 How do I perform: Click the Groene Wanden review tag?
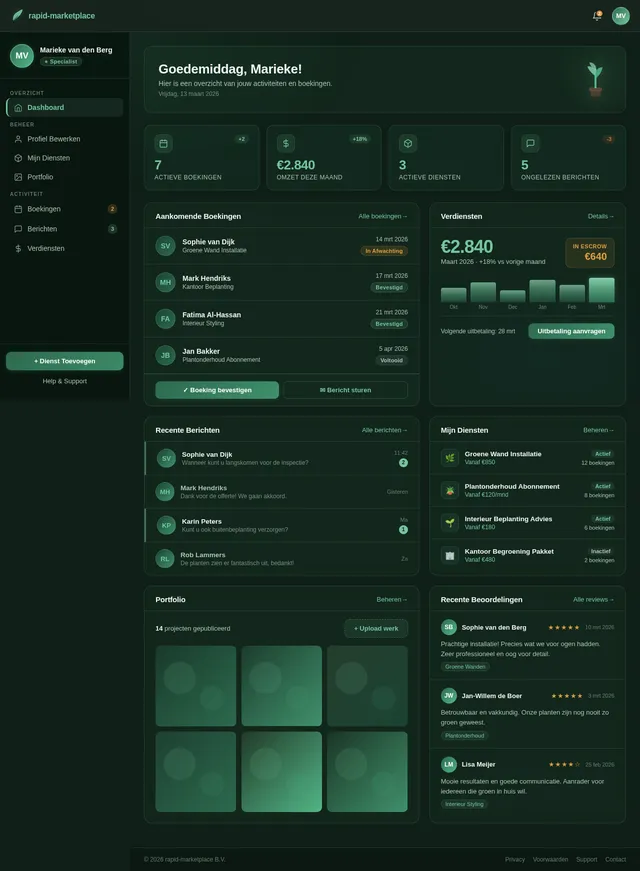tap(465, 667)
